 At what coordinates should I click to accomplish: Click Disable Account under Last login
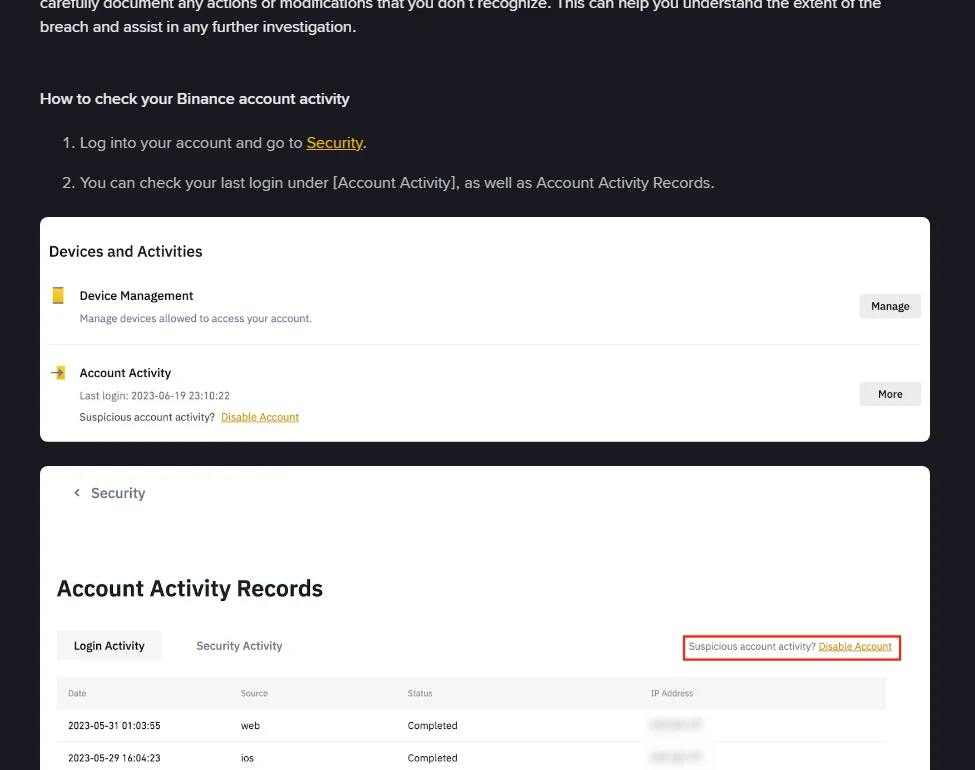coord(260,417)
